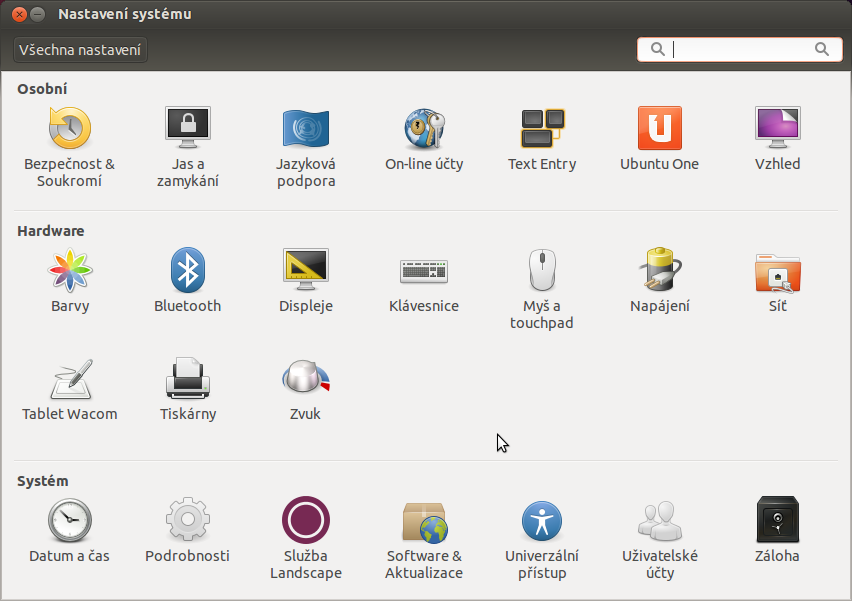
Task: Click the Všechna nastavení button
Action: [x=80, y=50]
